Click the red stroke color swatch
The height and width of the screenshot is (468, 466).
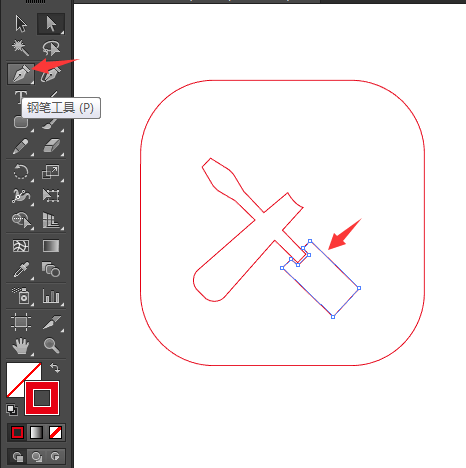[x=42, y=398]
